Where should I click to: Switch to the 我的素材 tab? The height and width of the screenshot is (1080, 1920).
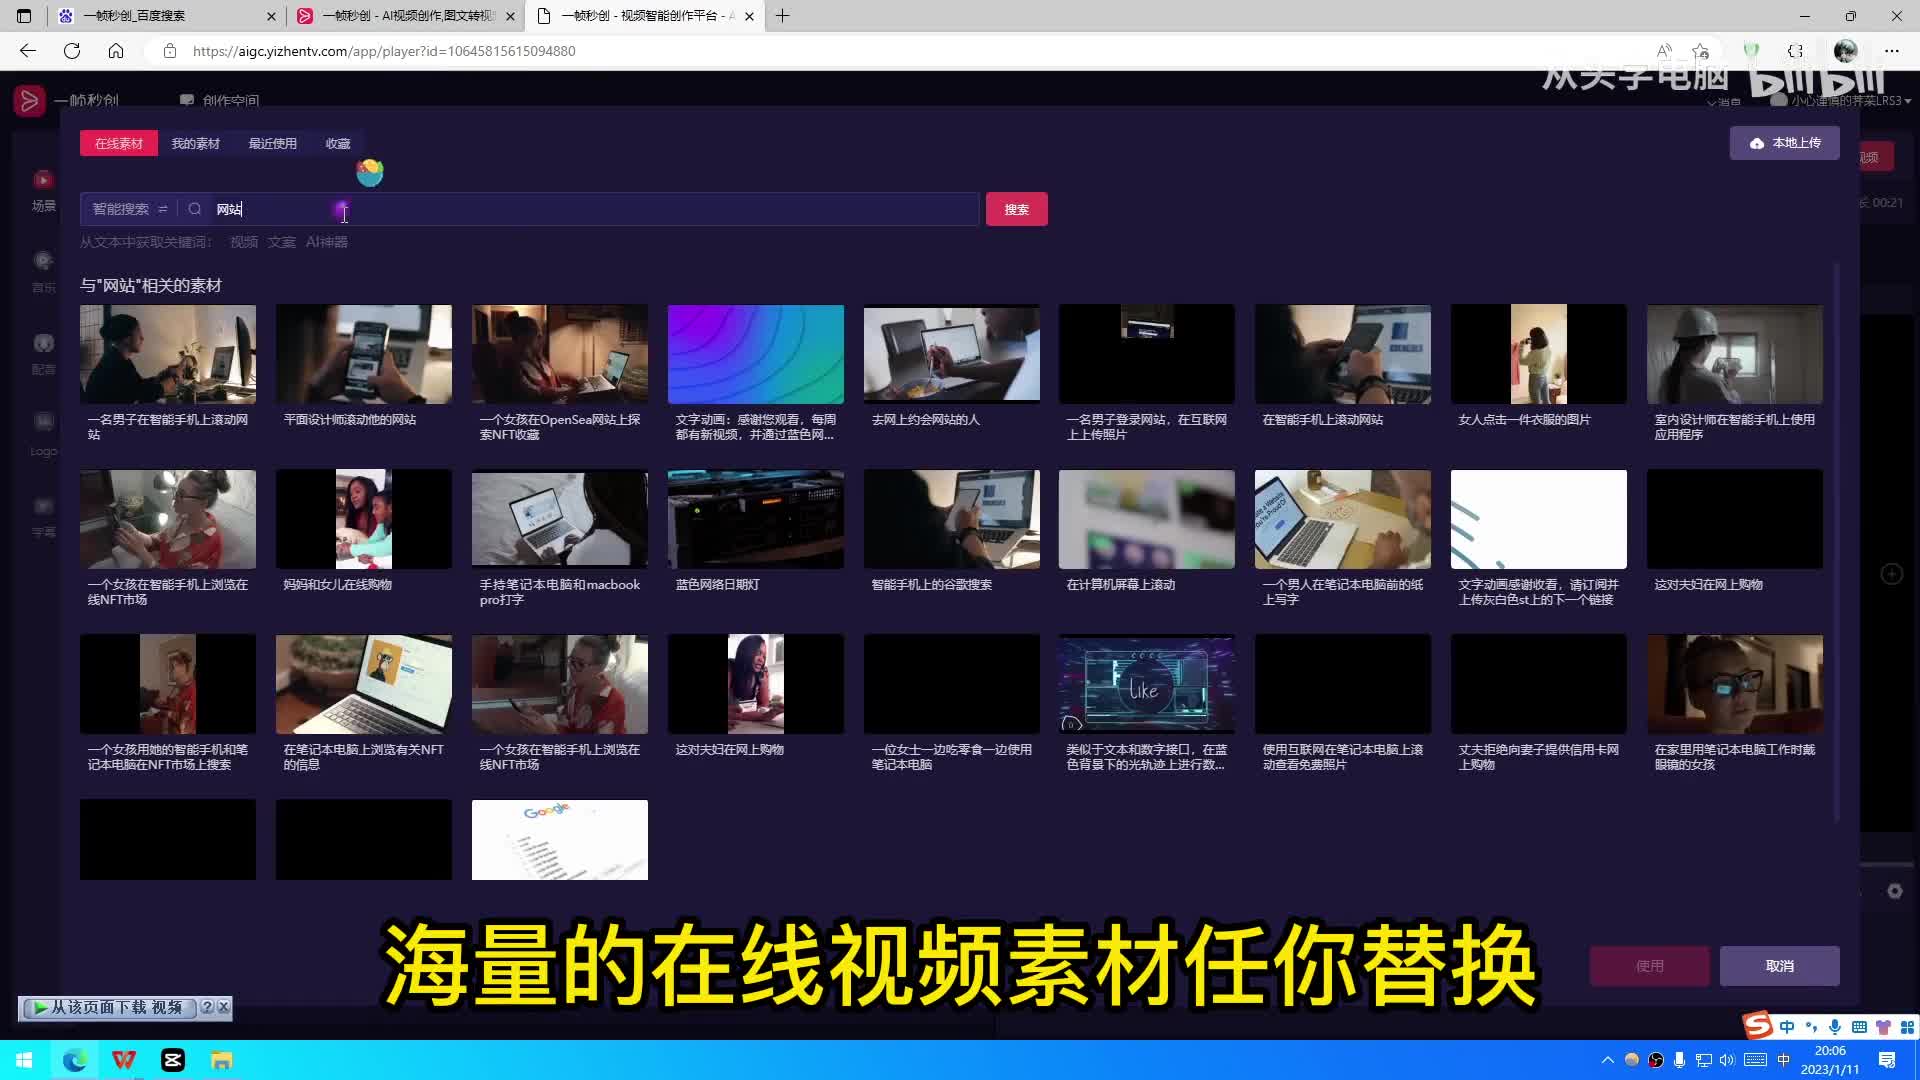(x=195, y=143)
